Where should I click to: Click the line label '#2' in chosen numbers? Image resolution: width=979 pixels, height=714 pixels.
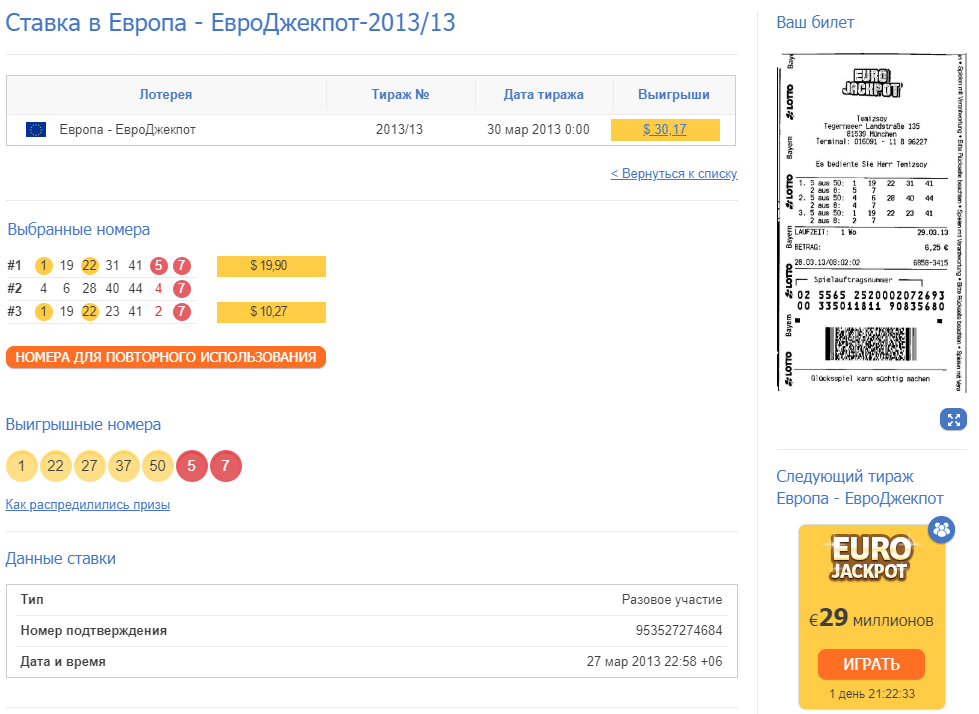(x=14, y=288)
